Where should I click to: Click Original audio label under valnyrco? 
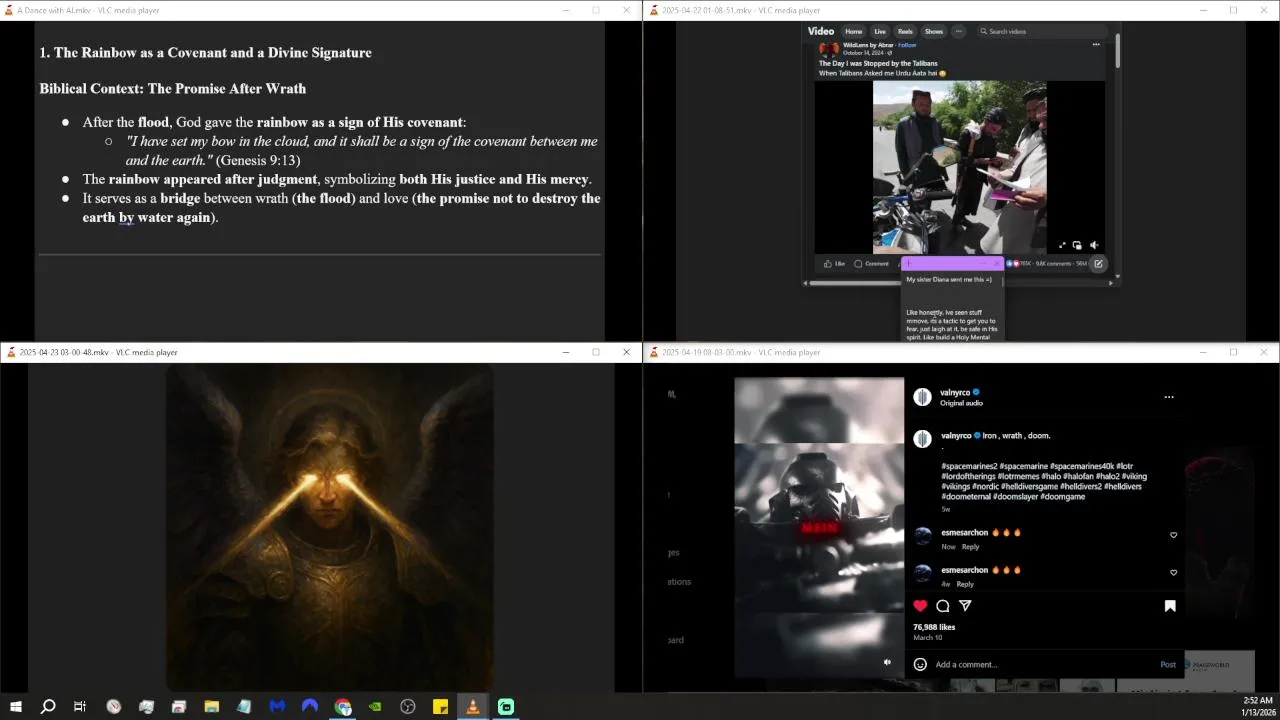(961, 403)
